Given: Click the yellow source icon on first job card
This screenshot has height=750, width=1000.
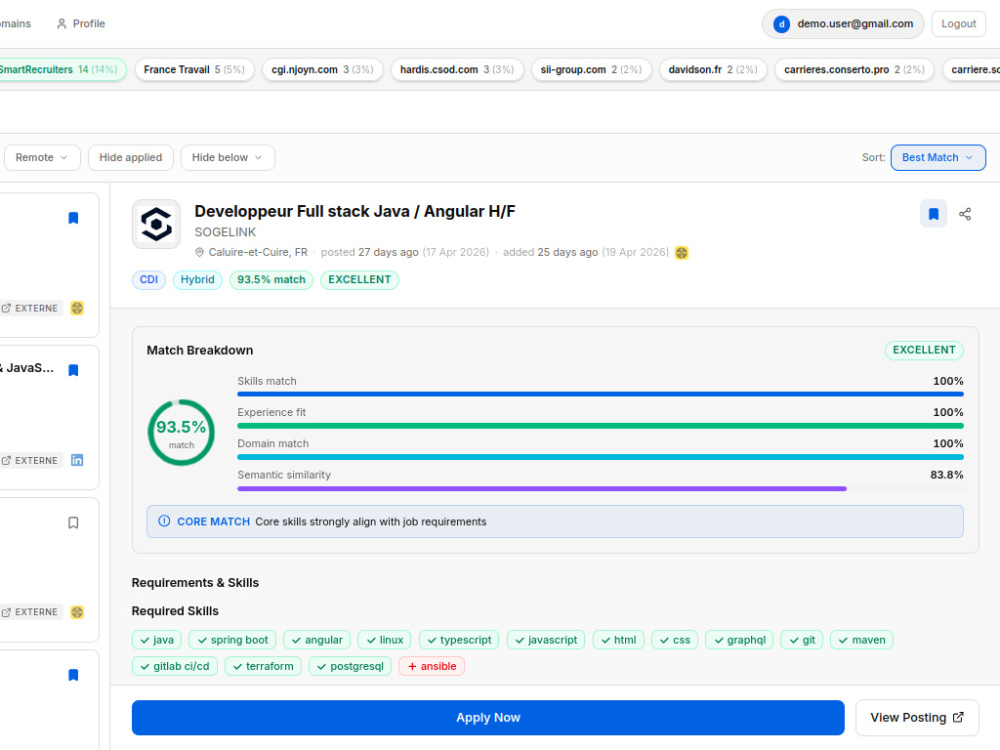Looking at the screenshot, I should point(77,308).
